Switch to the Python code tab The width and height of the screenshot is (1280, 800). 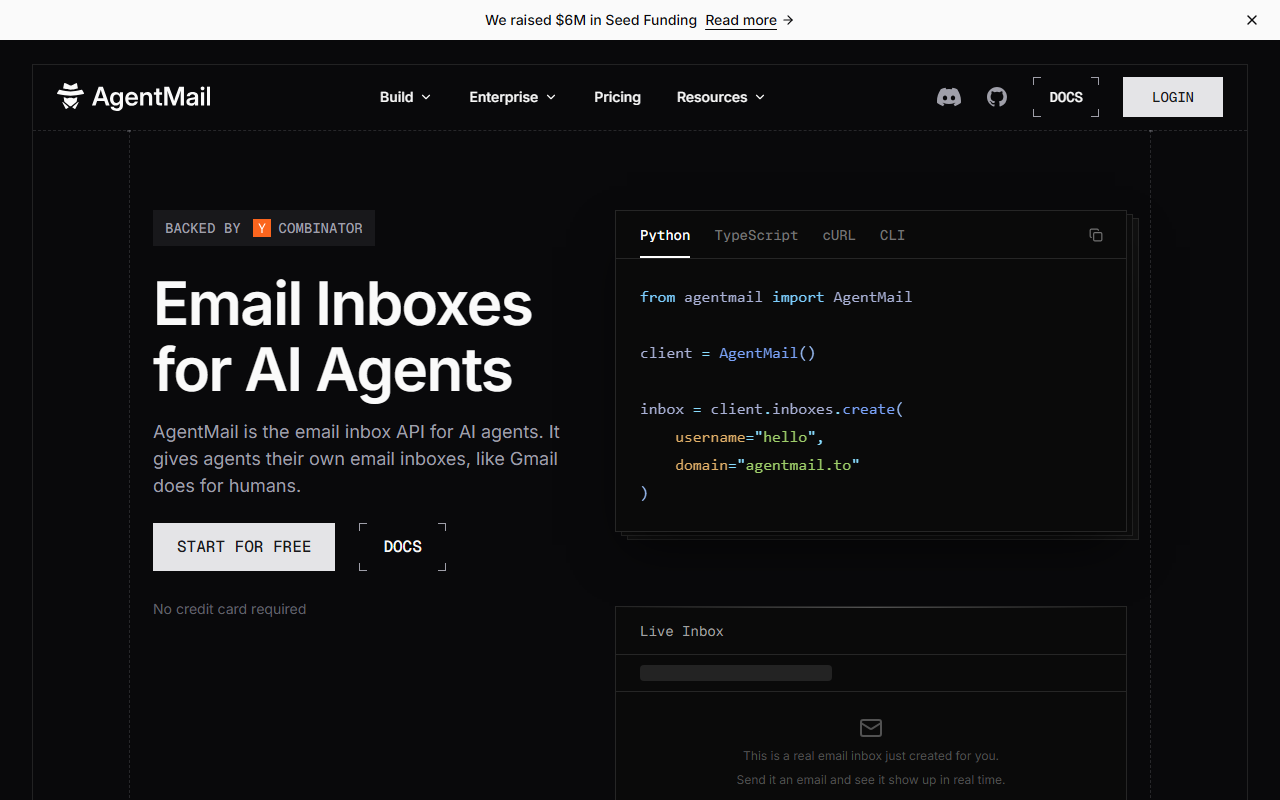[x=665, y=235]
